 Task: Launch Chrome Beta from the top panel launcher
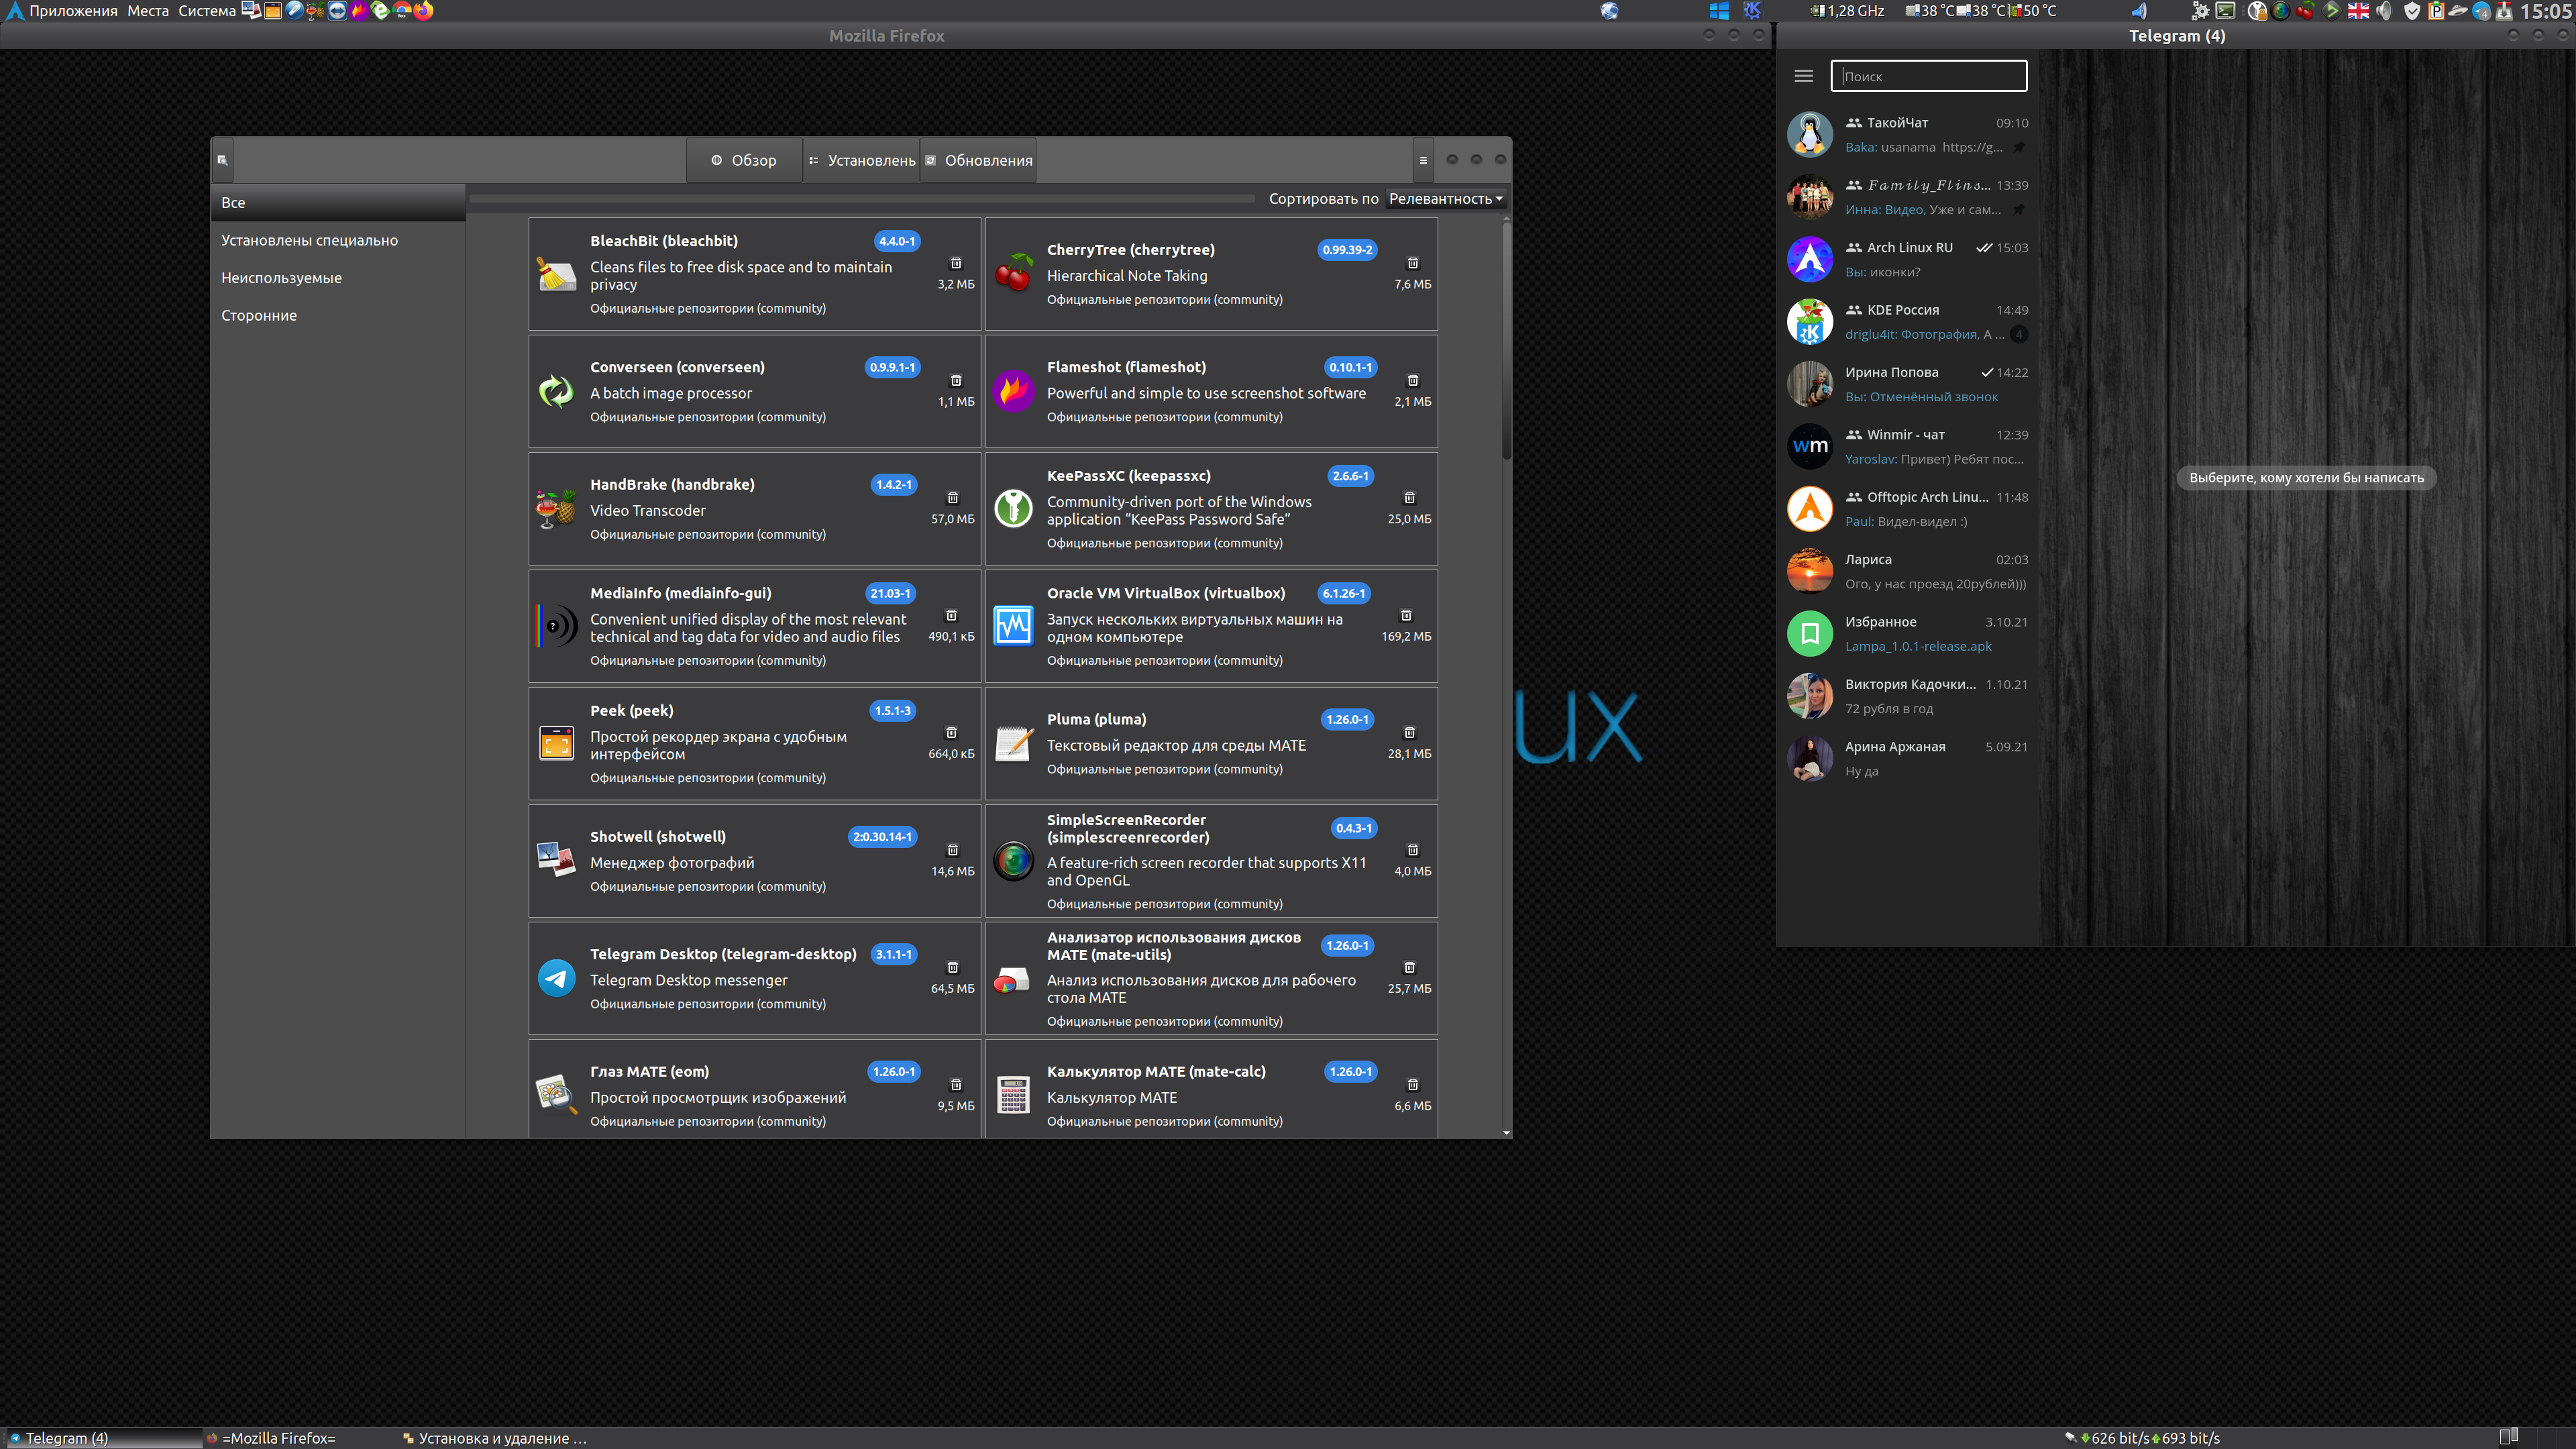[403, 11]
